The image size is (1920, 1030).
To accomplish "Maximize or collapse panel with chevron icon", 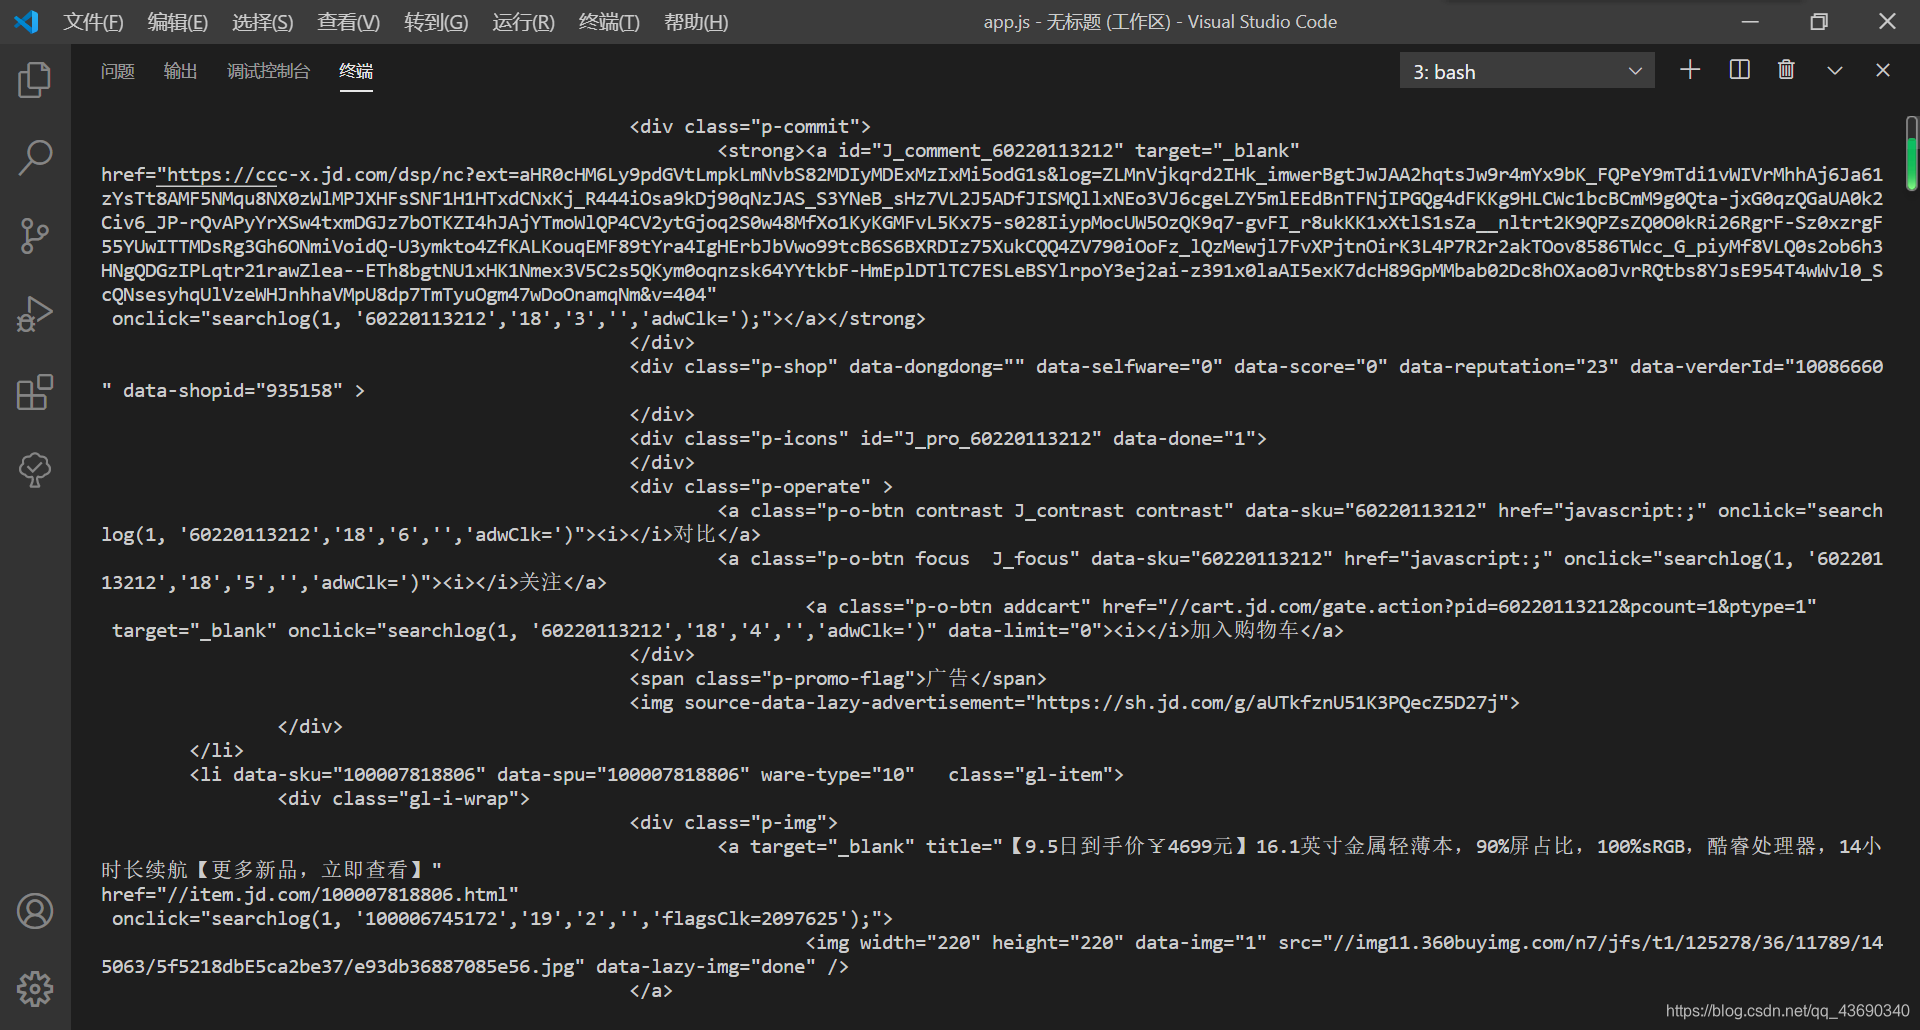I will pos(1835,70).
